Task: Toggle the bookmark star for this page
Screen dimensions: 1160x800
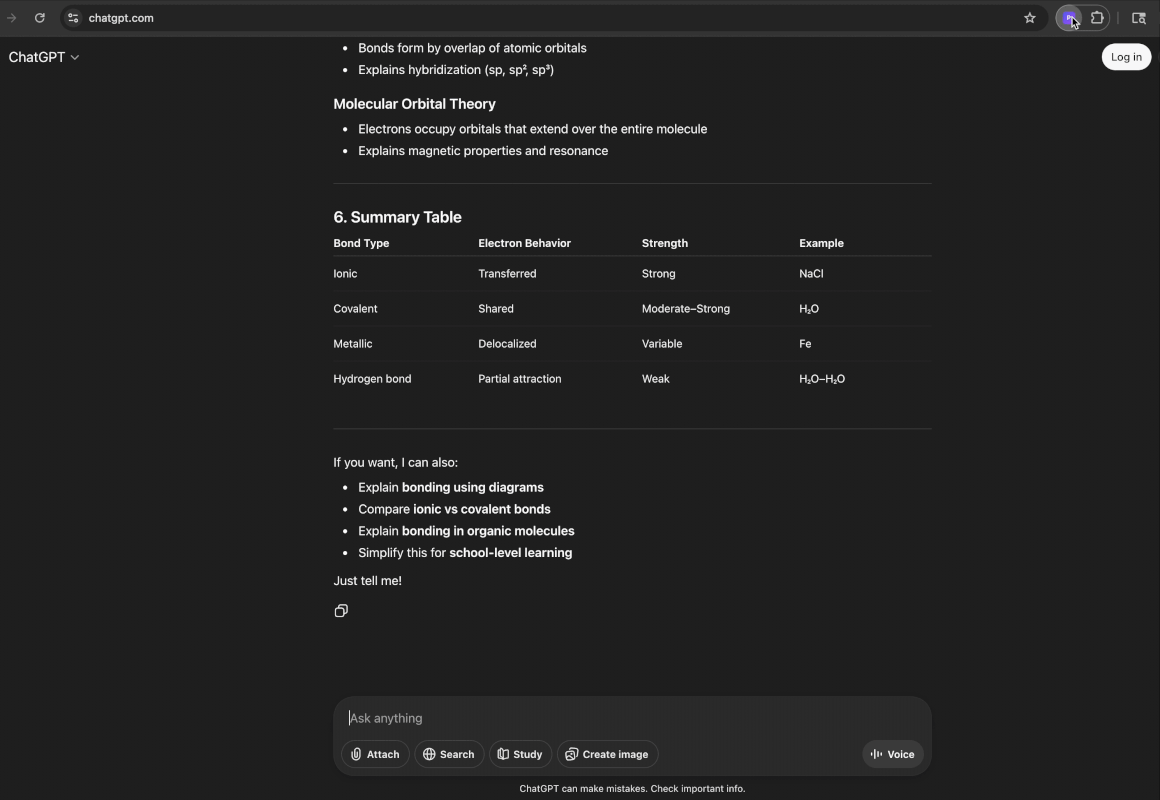Action: point(1029,17)
